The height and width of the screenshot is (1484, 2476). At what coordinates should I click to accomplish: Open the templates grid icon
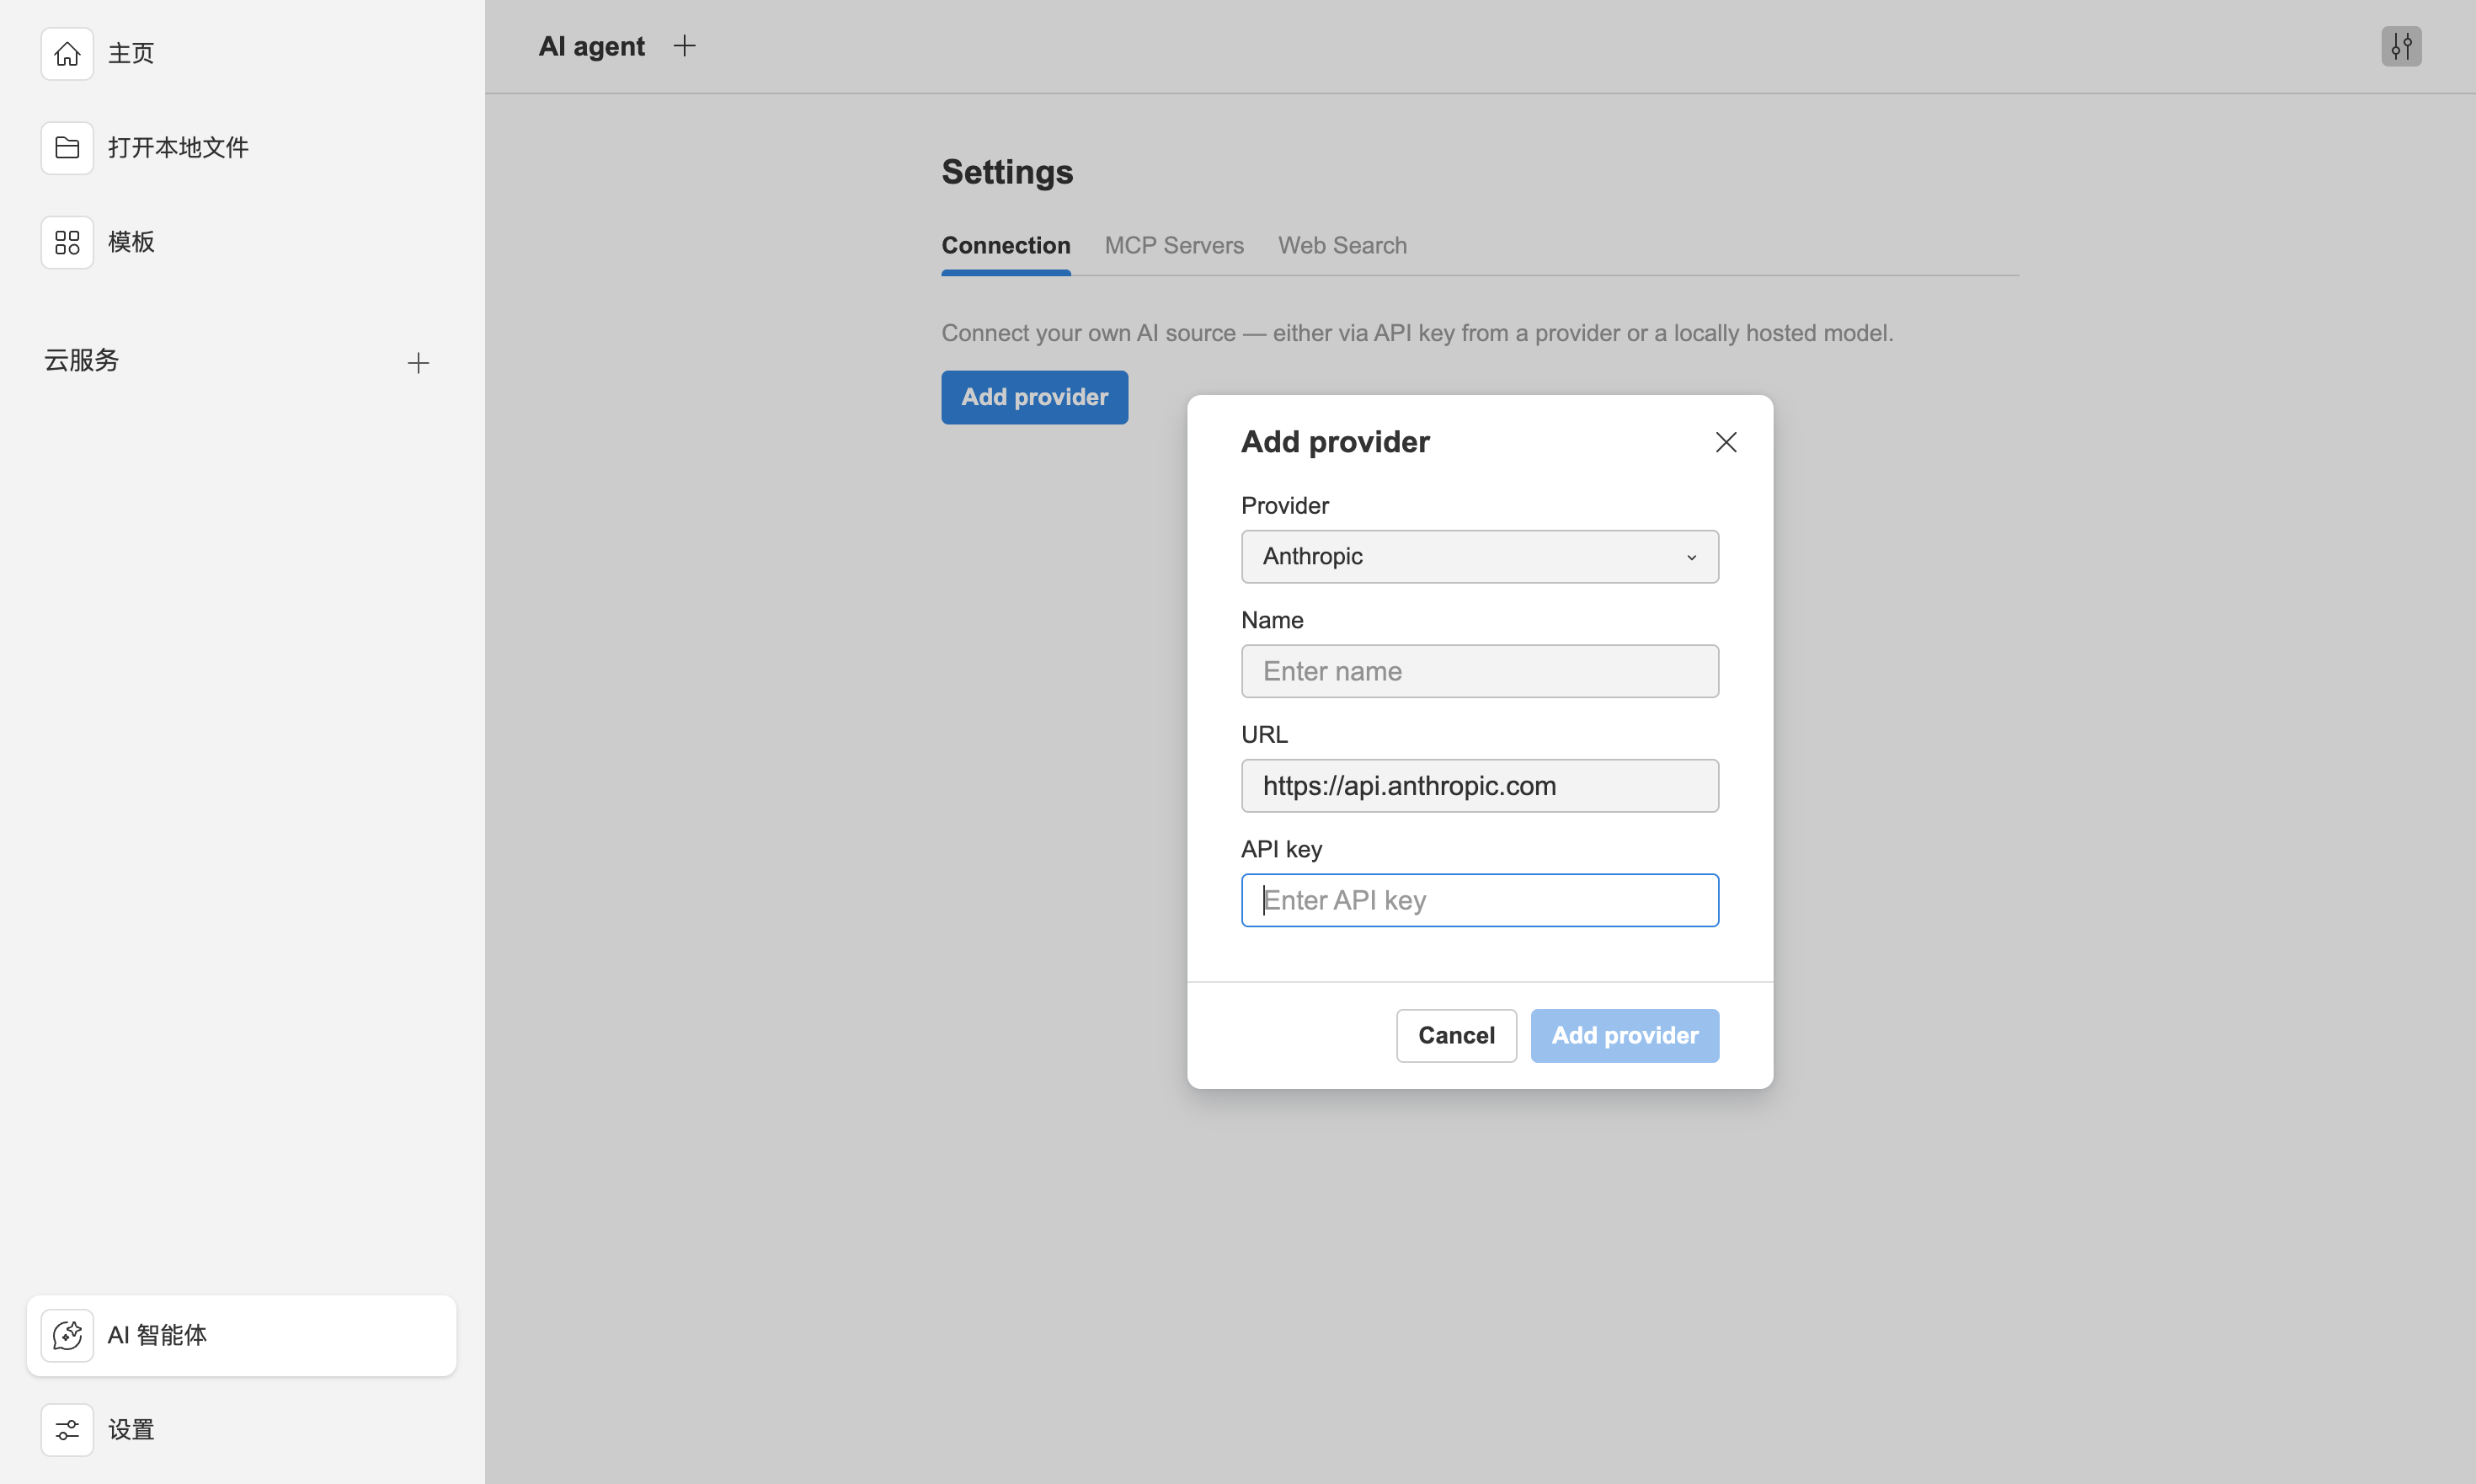[x=67, y=242]
